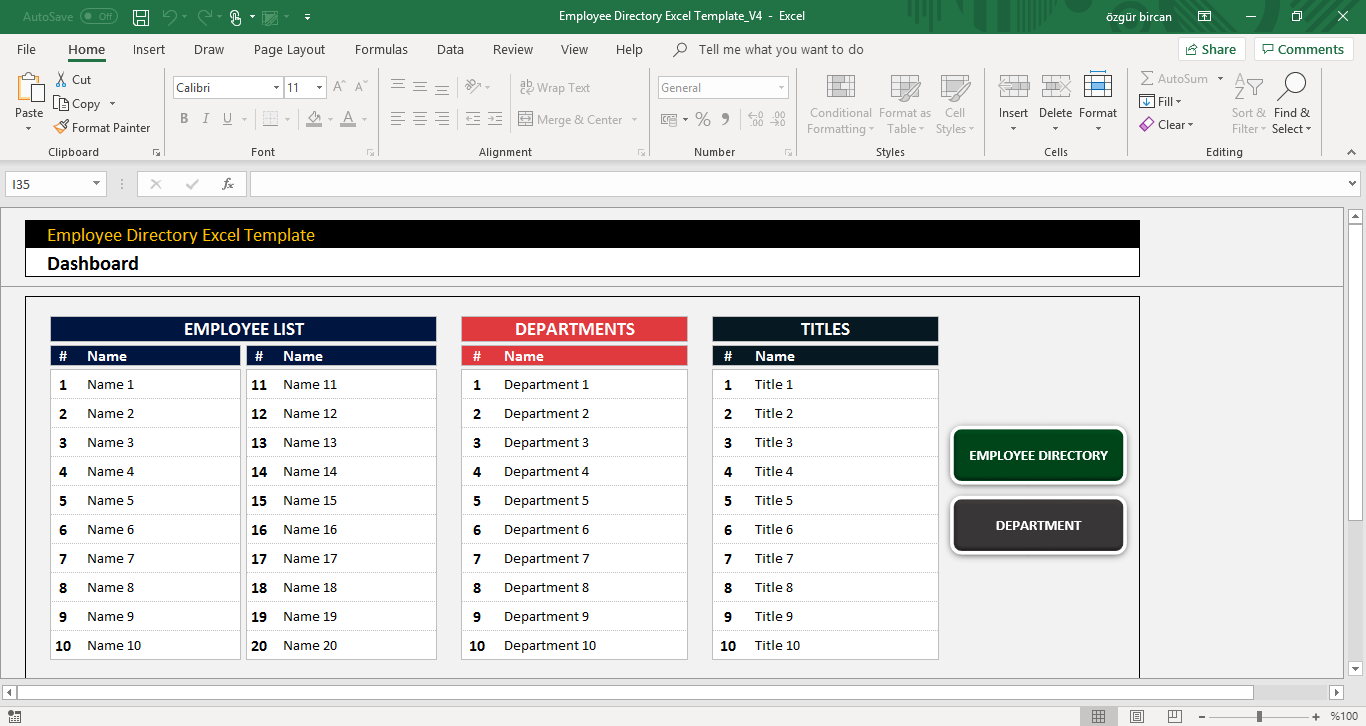The height and width of the screenshot is (726, 1366).
Task: Undo the last action in the title bar
Action: pos(169,17)
